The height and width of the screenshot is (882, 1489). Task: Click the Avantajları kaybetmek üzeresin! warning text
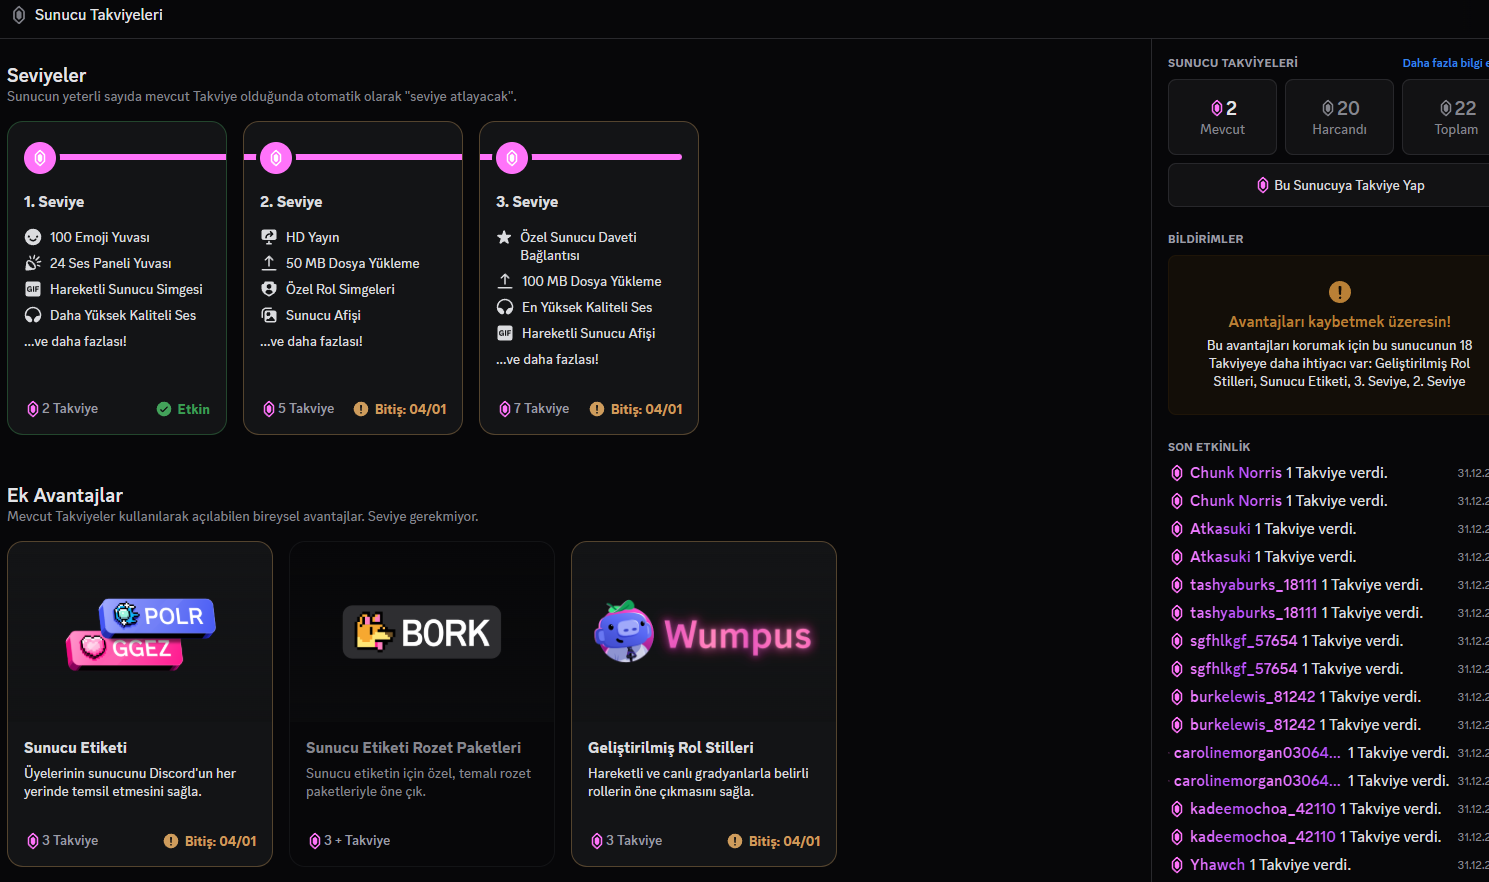pyautogui.click(x=1339, y=322)
